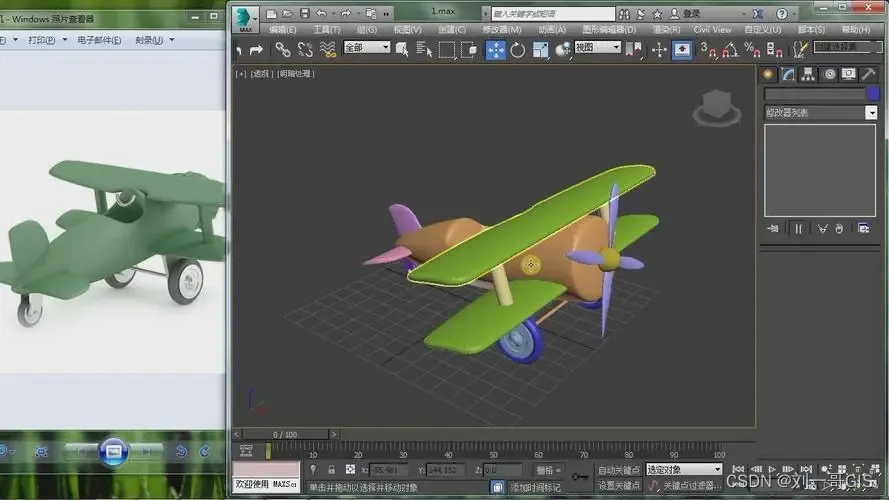Click the Set Key (设置关键点) button
889x500 pixels.
618,486
